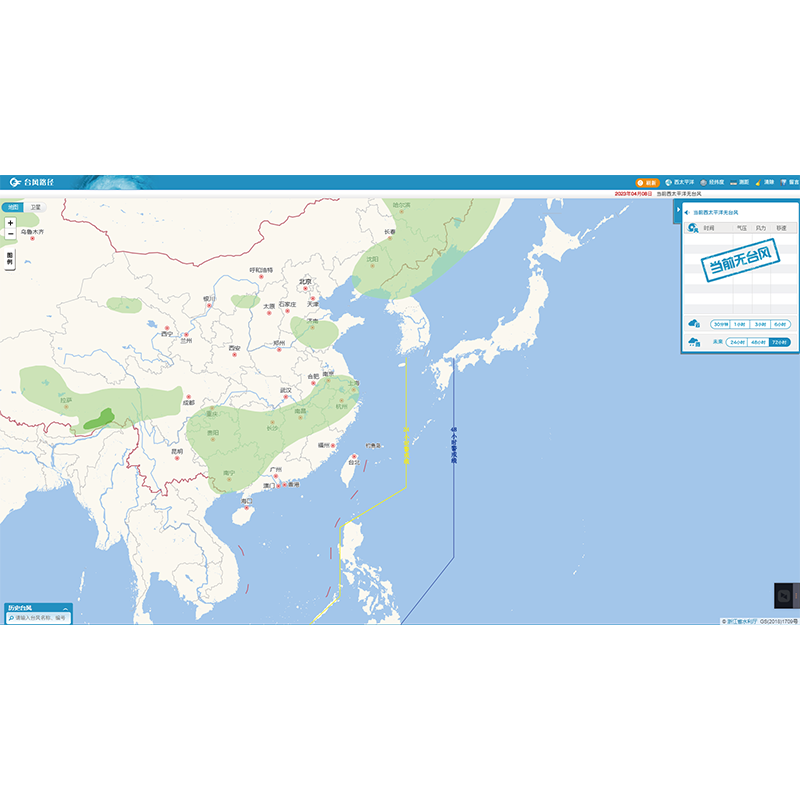The image size is (800, 800).
Task: Zoom in with the plus button
Action: point(10,223)
